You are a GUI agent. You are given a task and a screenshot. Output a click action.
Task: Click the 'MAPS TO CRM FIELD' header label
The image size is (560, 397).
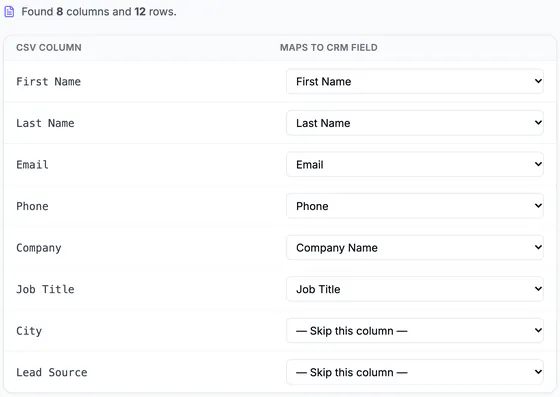329,47
